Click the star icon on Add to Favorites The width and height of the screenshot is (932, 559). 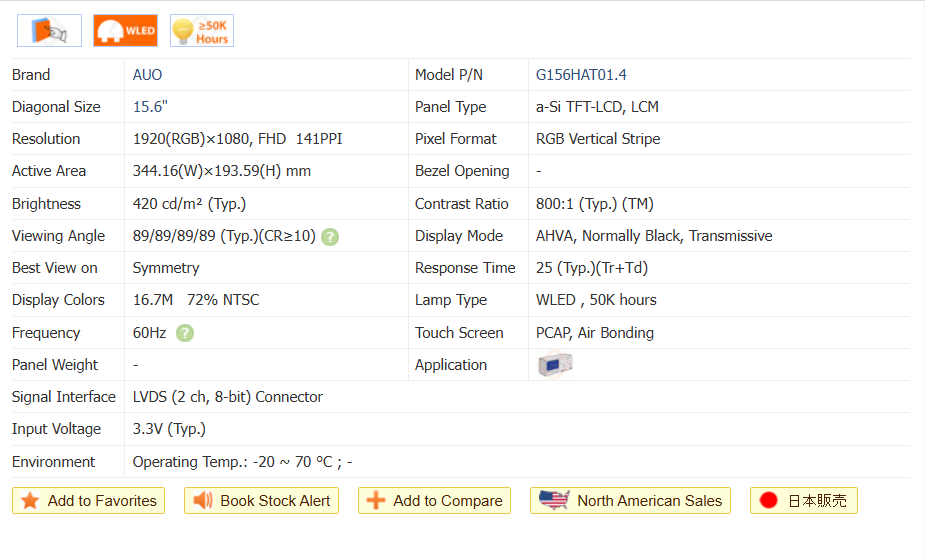click(x=30, y=501)
